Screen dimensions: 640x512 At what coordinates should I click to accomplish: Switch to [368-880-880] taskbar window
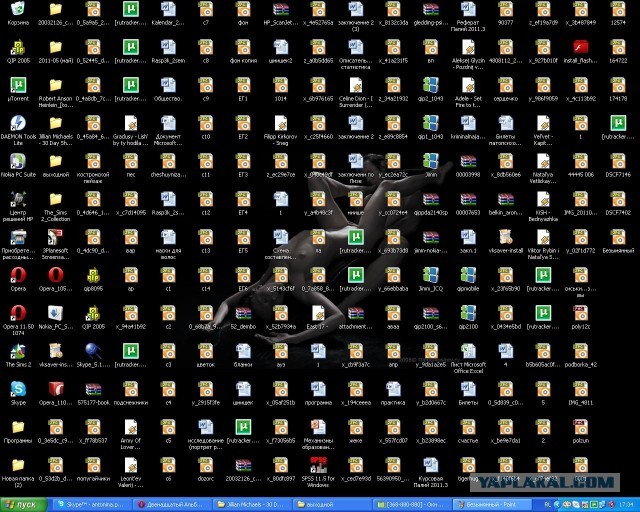tap(414, 505)
